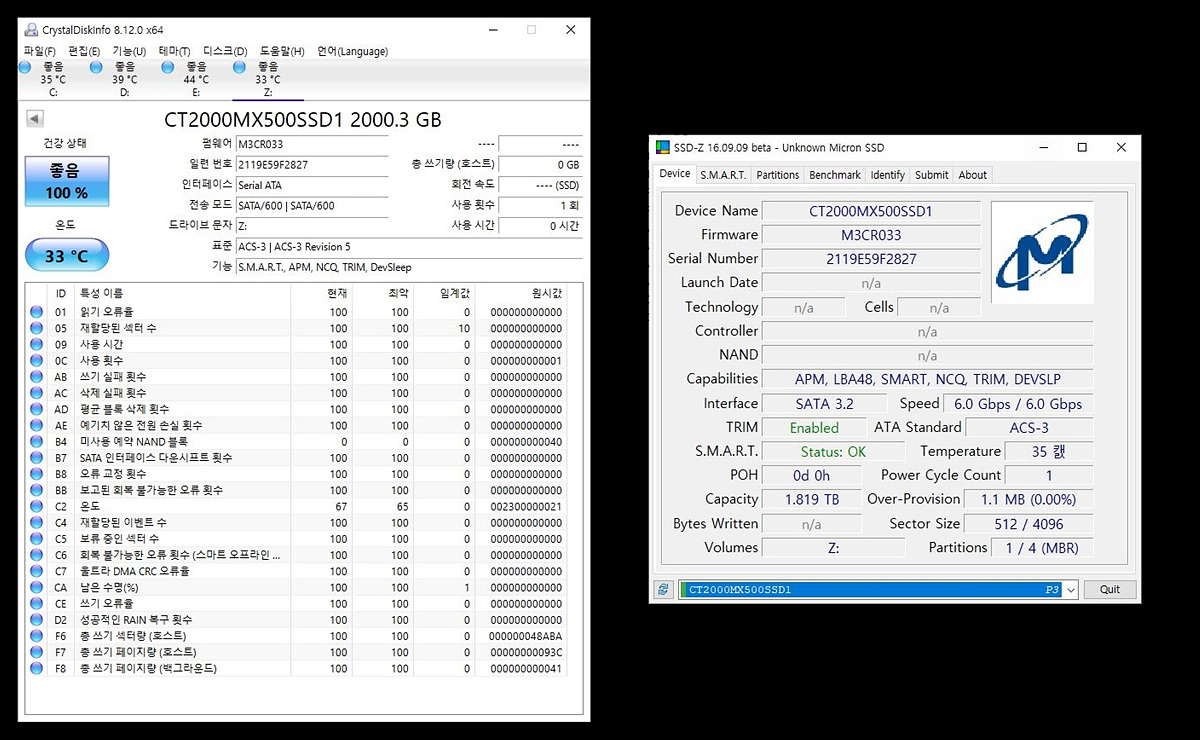Click the previous disk arrow button
The image size is (1200, 740).
click(x=34, y=119)
